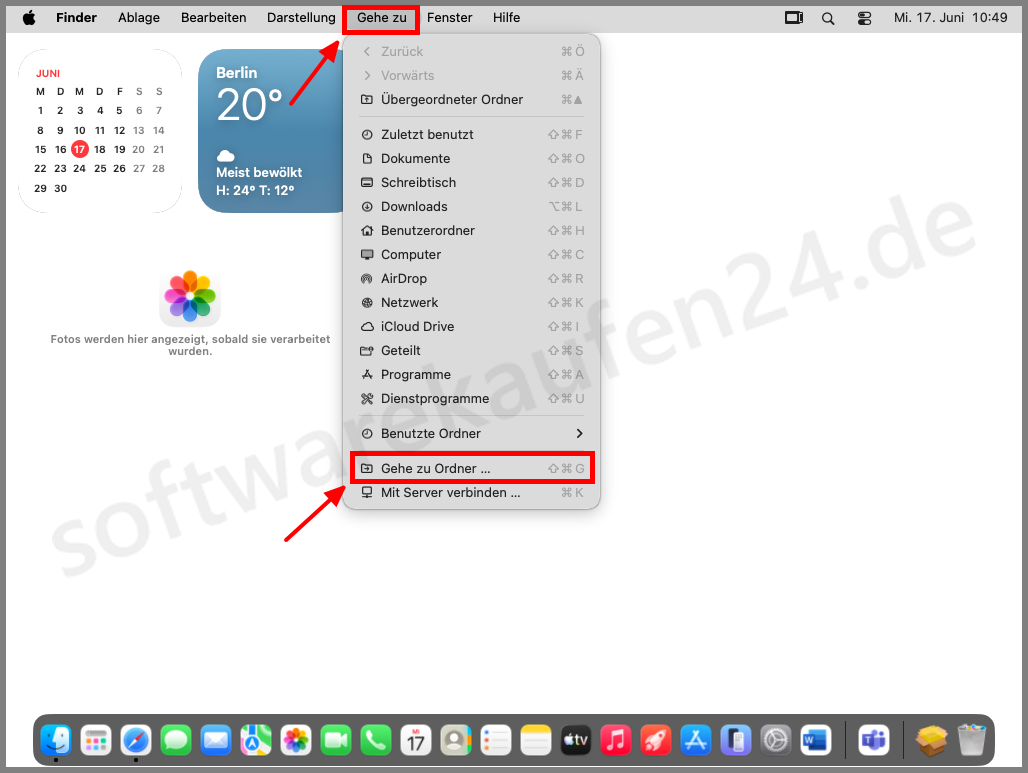Open Contacts from the Dock
This screenshot has width=1028, height=773.
pos(456,740)
